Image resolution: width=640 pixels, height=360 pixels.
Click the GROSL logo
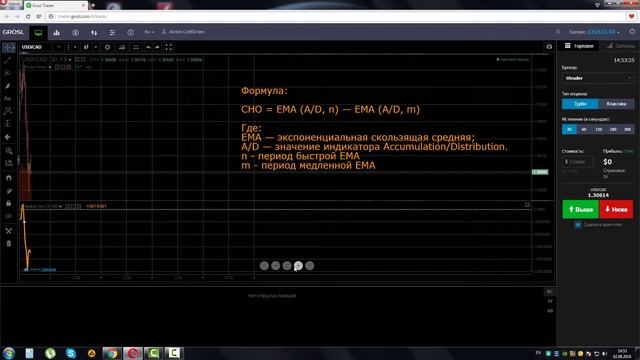click(x=13, y=32)
